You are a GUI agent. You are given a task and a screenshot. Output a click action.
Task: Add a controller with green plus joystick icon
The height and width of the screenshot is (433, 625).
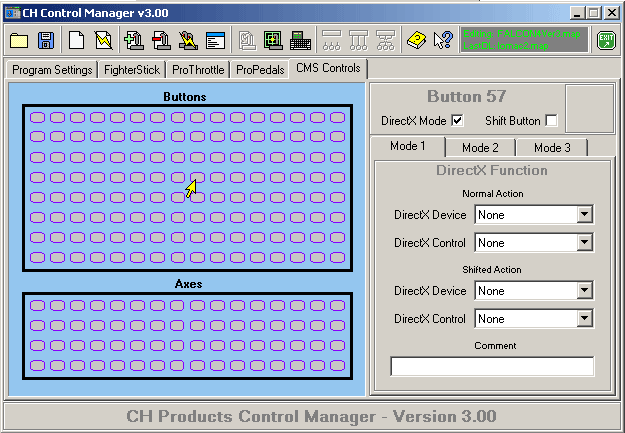click(134, 41)
